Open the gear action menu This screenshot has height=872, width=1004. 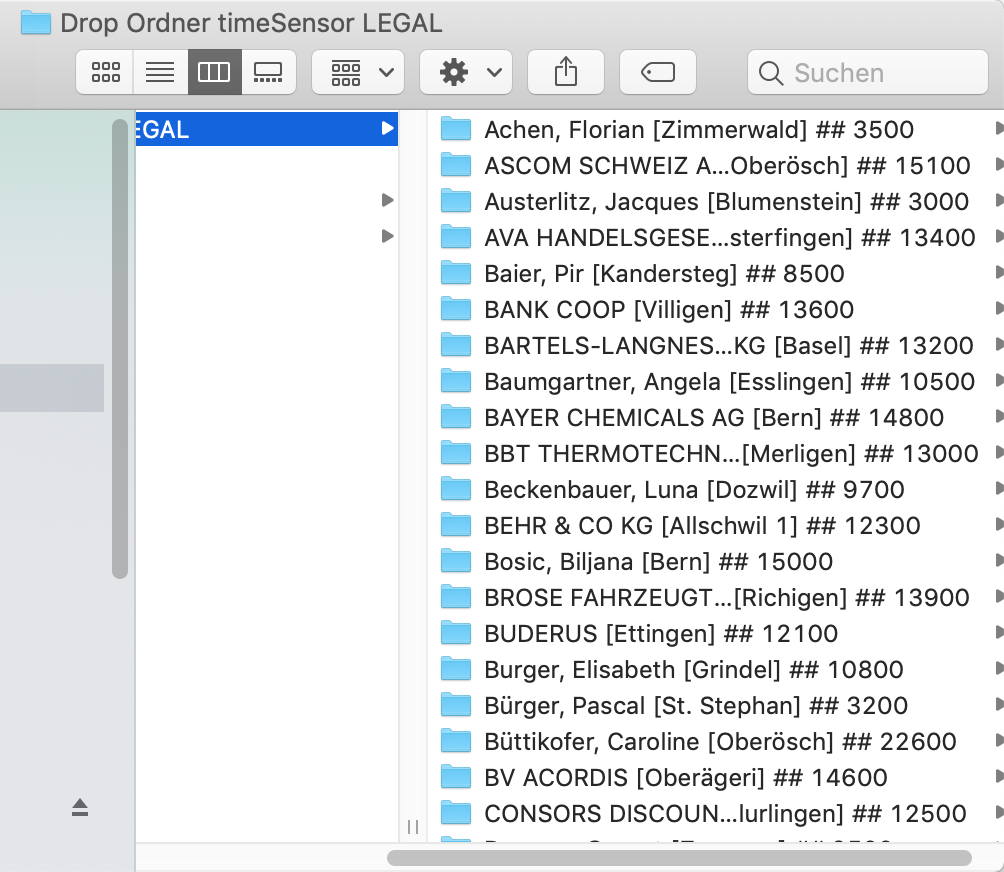click(466, 72)
